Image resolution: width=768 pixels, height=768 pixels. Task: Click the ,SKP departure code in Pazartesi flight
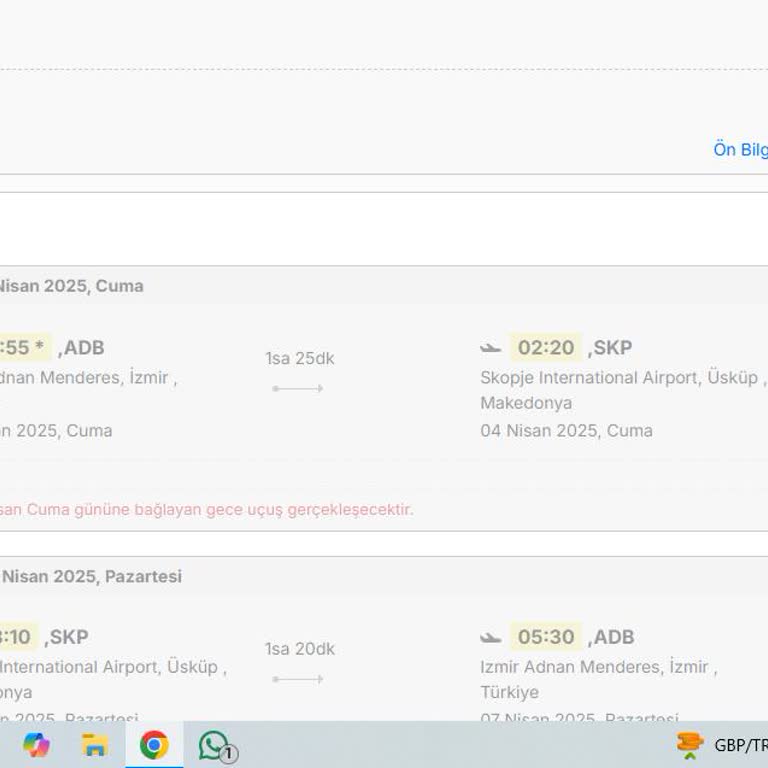[66, 637]
